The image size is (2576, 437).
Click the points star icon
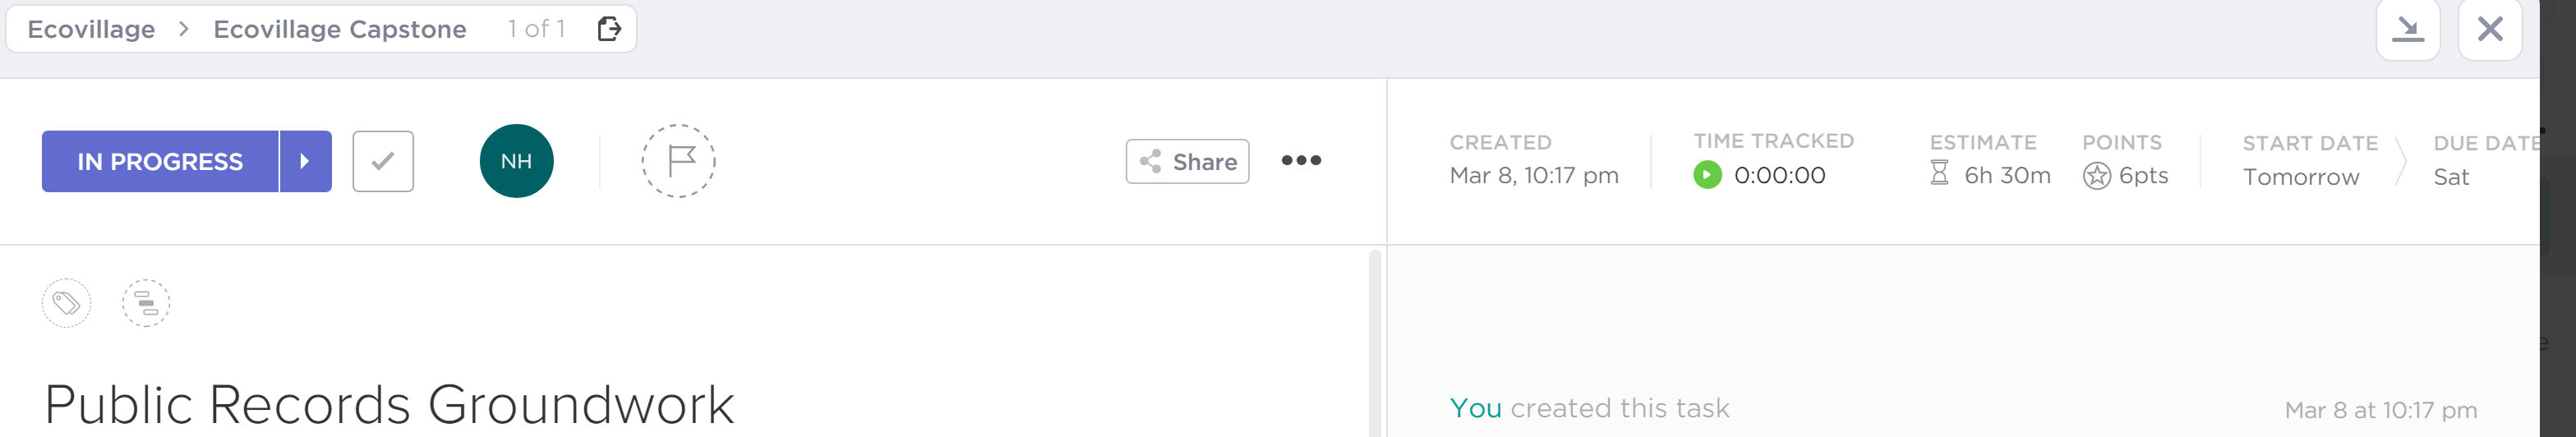click(2096, 176)
